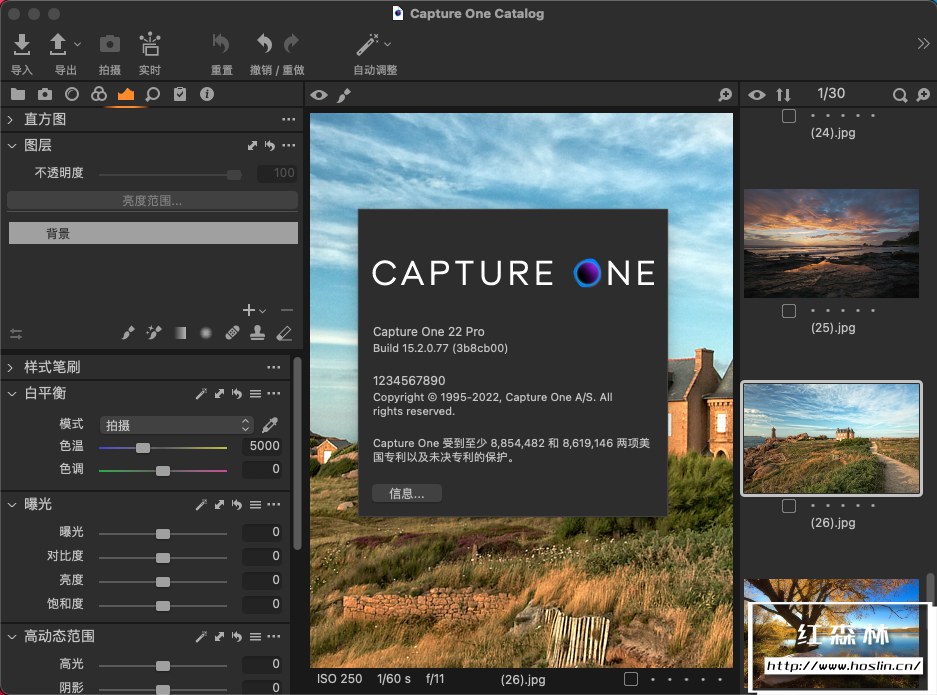Adjust the Kelvin color temperature slider
937x695 pixels.
point(143,448)
